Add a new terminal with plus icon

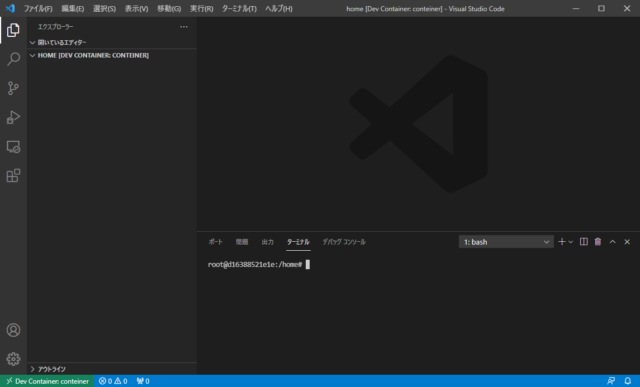tap(562, 242)
